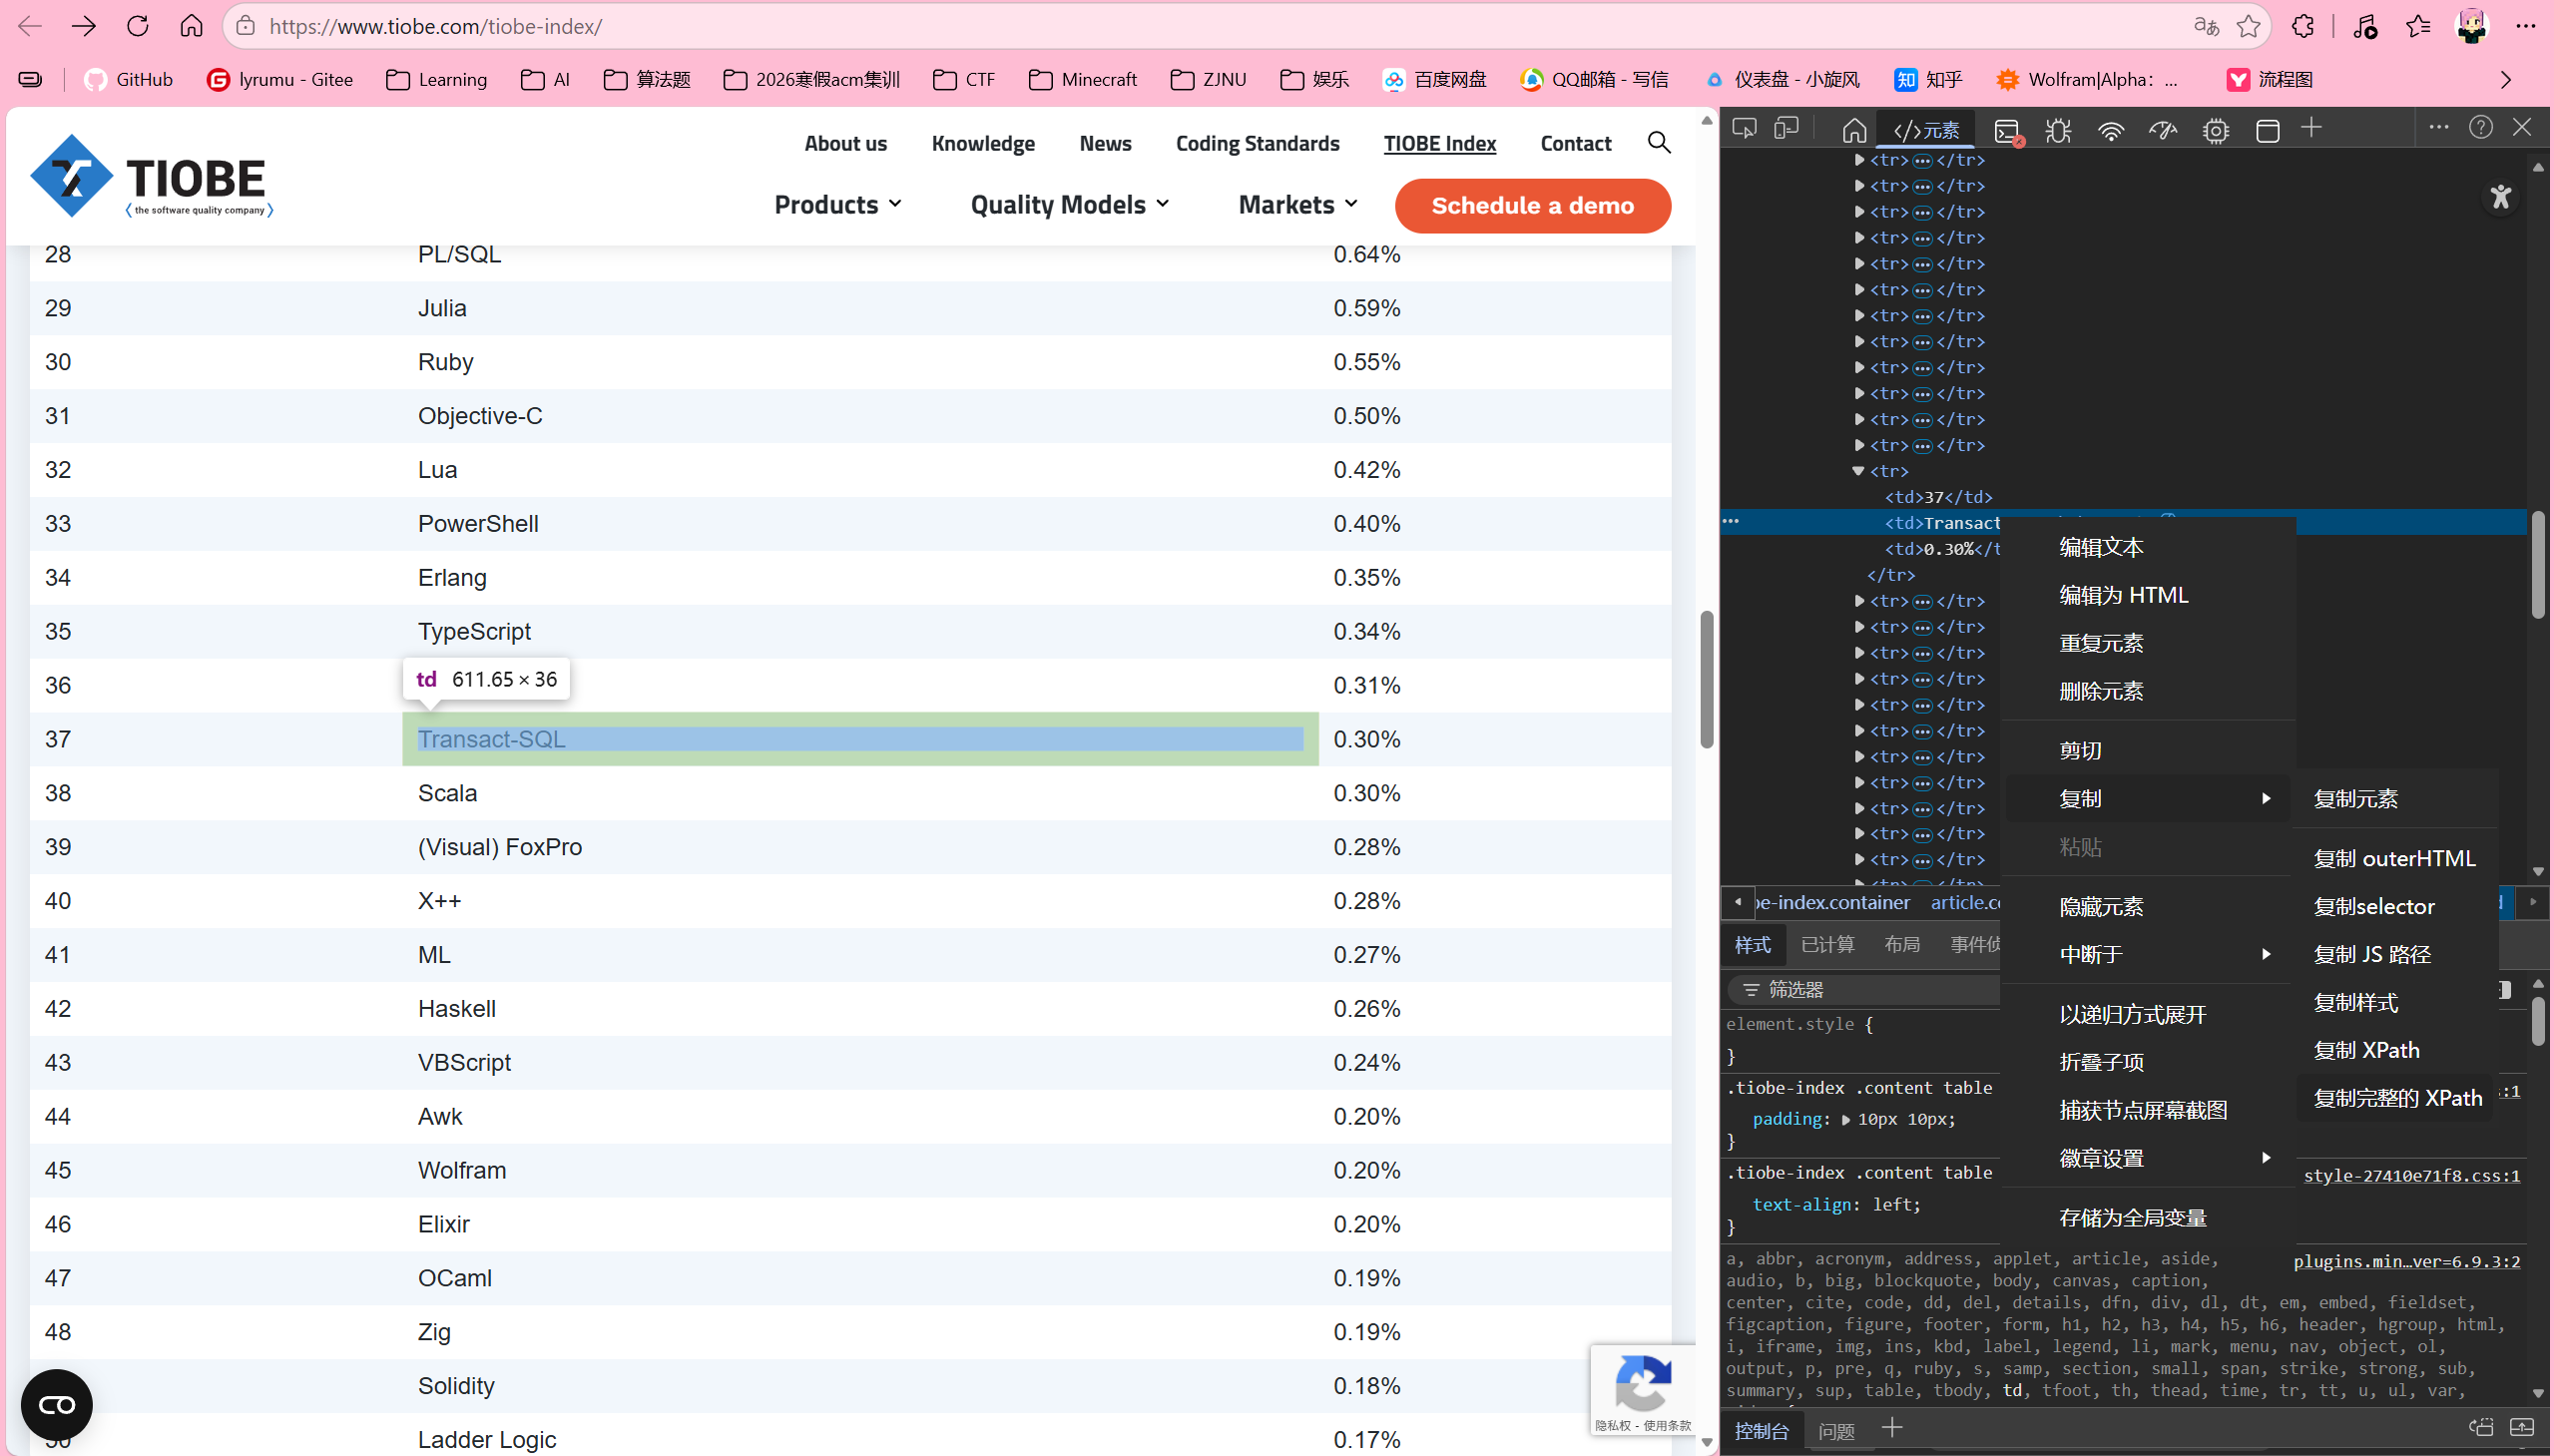Open the DevTools sources bug icon
This screenshot has height=1456, width=2554.
2058,131
